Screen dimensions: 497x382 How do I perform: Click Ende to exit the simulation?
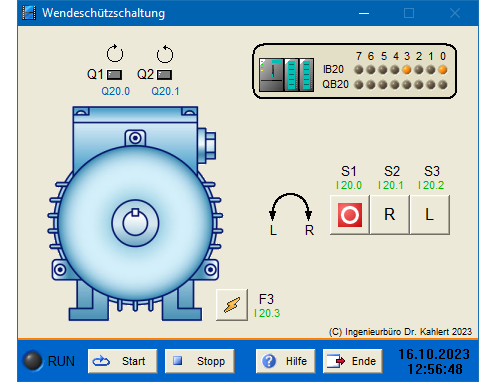point(353,361)
